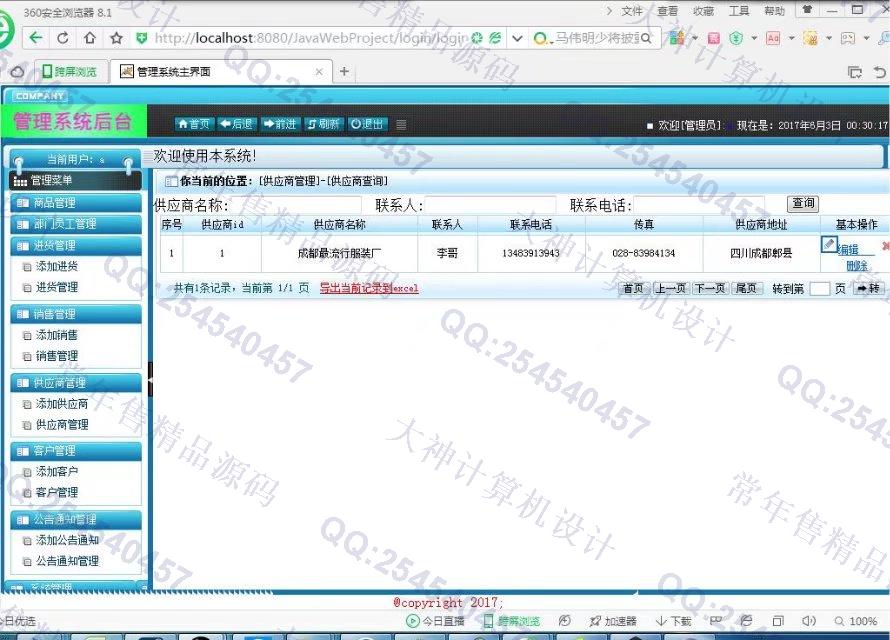Click the edit pencil icon in supplier row

(x=829, y=244)
